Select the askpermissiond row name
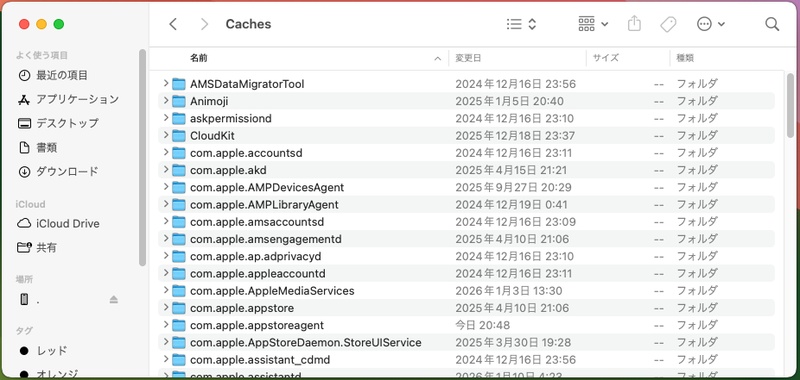This screenshot has width=800, height=380. pyautogui.click(x=231, y=118)
